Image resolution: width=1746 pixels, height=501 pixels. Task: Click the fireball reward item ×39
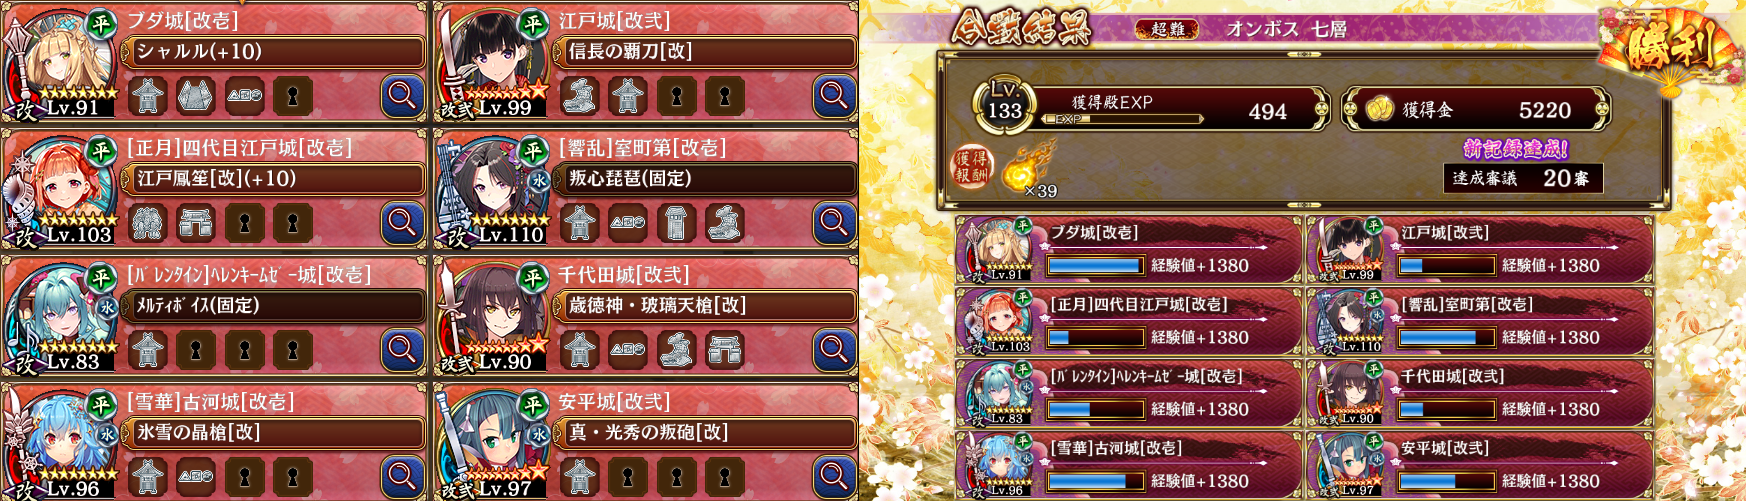(1025, 168)
